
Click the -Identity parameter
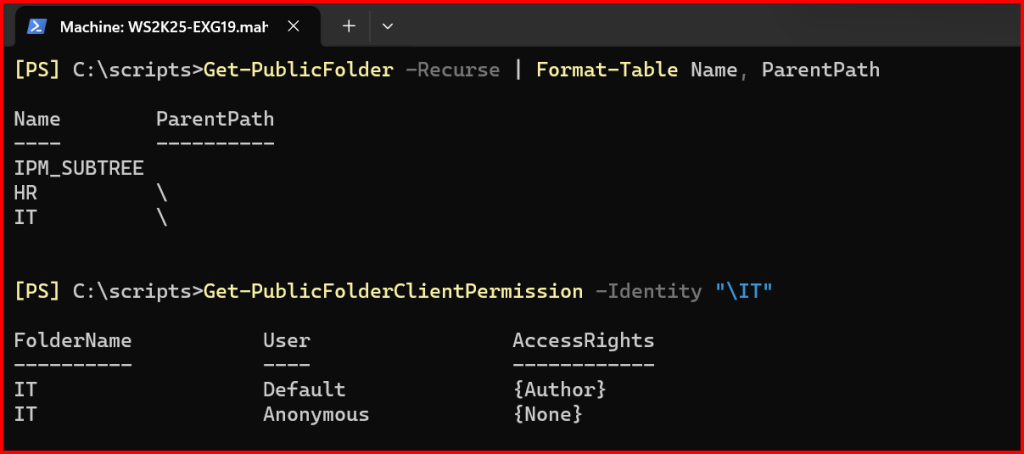click(648, 291)
